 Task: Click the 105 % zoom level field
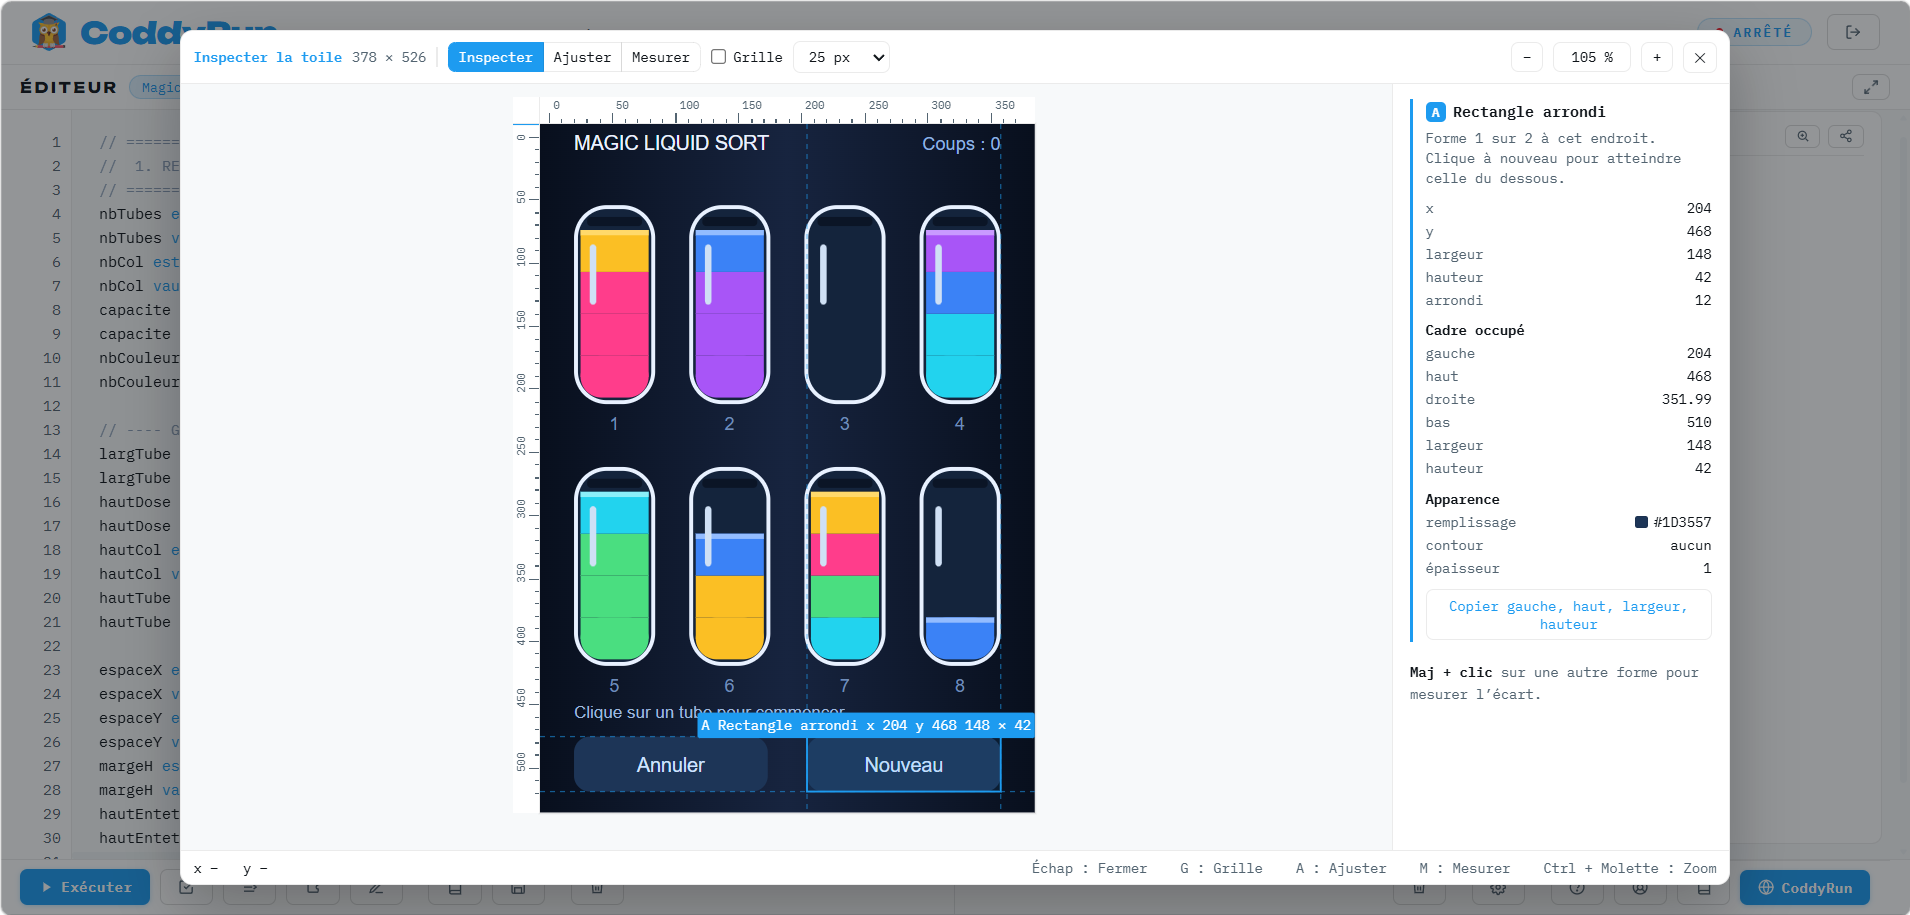(1591, 57)
